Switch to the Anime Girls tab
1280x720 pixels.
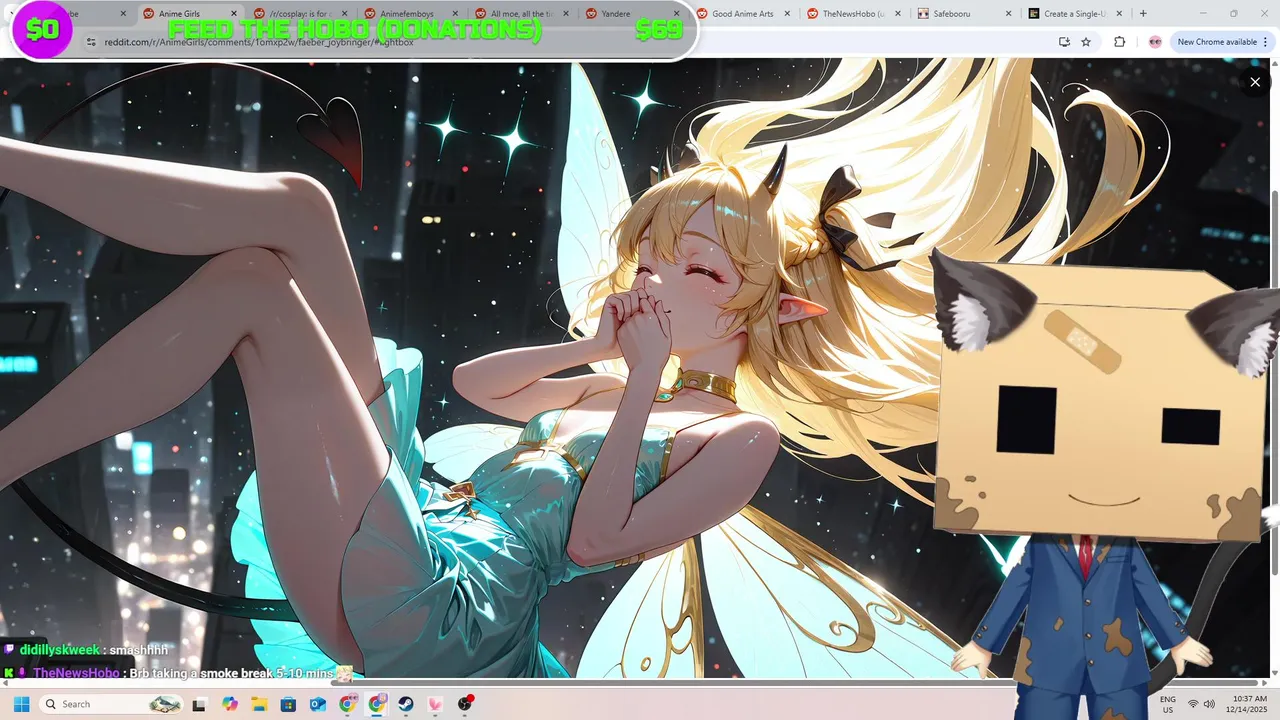[x=180, y=14]
